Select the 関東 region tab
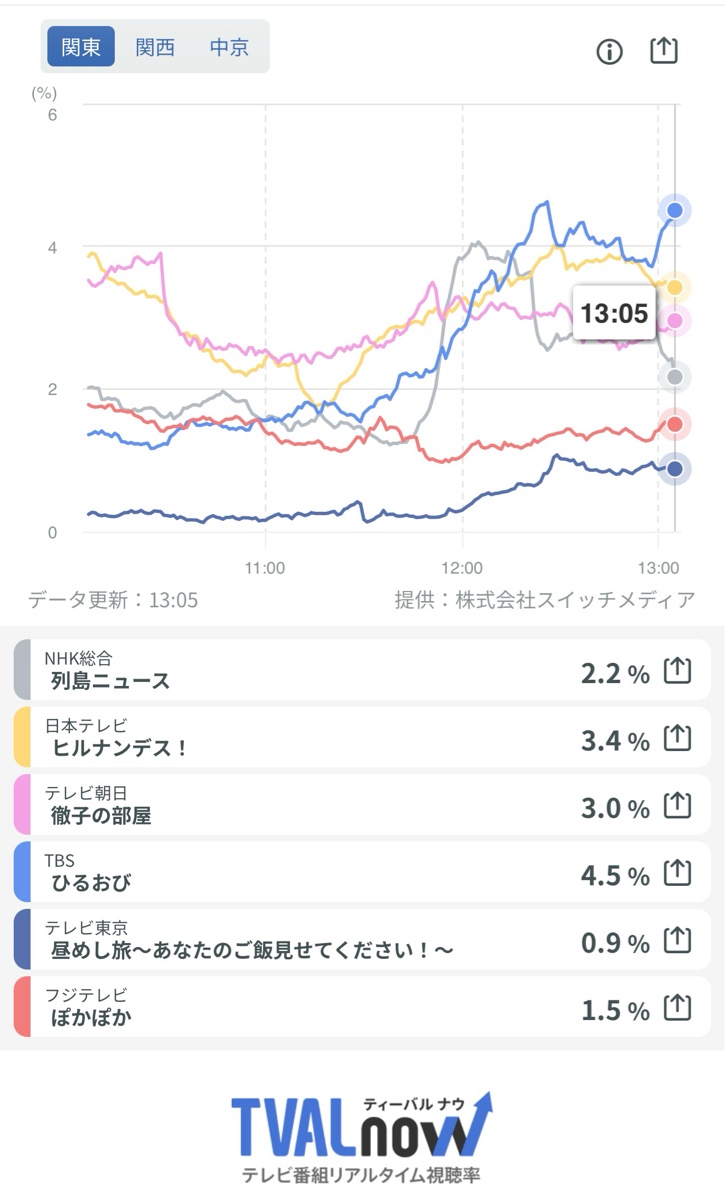725x1200 pixels. [81, 47]
